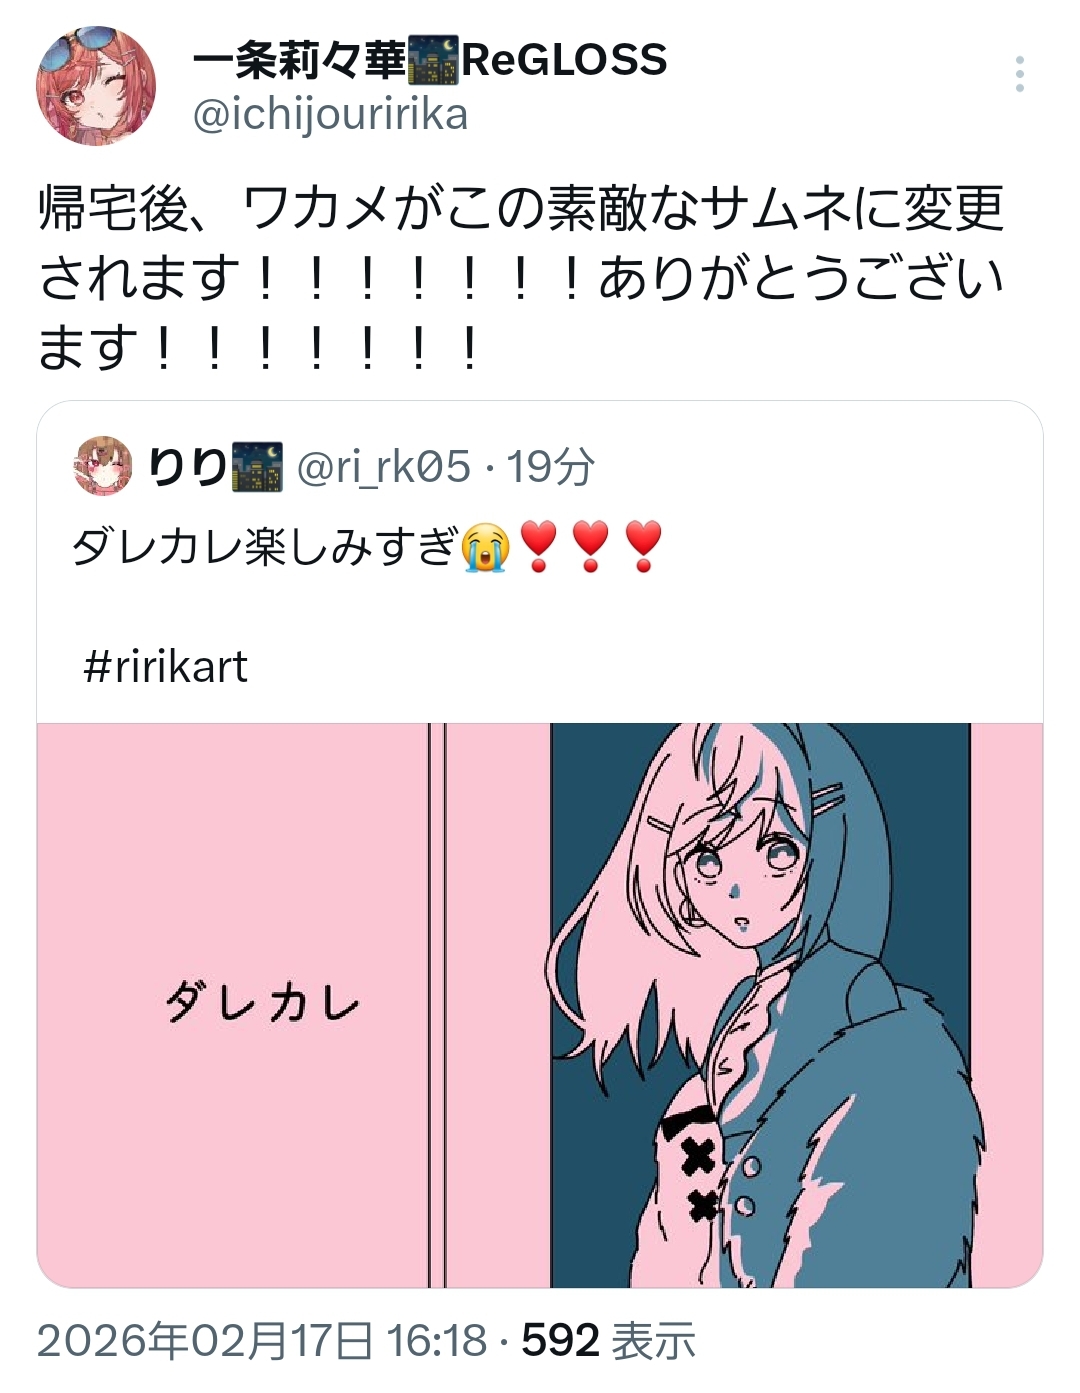The height and width of the screenshot is (1393, 1080).
Task: Click the @ichijouririka handle
Action: (330, 114)
